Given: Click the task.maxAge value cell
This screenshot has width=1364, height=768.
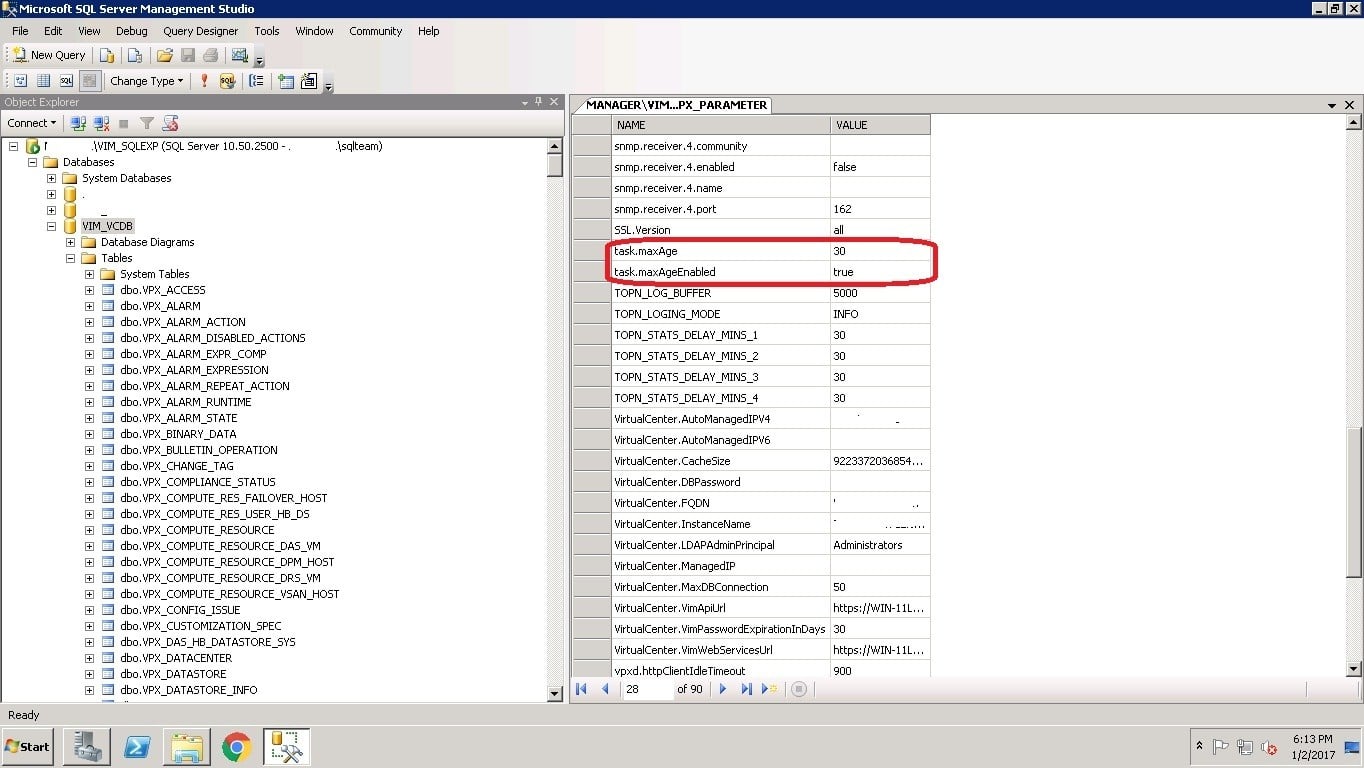Looking at the screenshot, I should click(x=880, y=251).
